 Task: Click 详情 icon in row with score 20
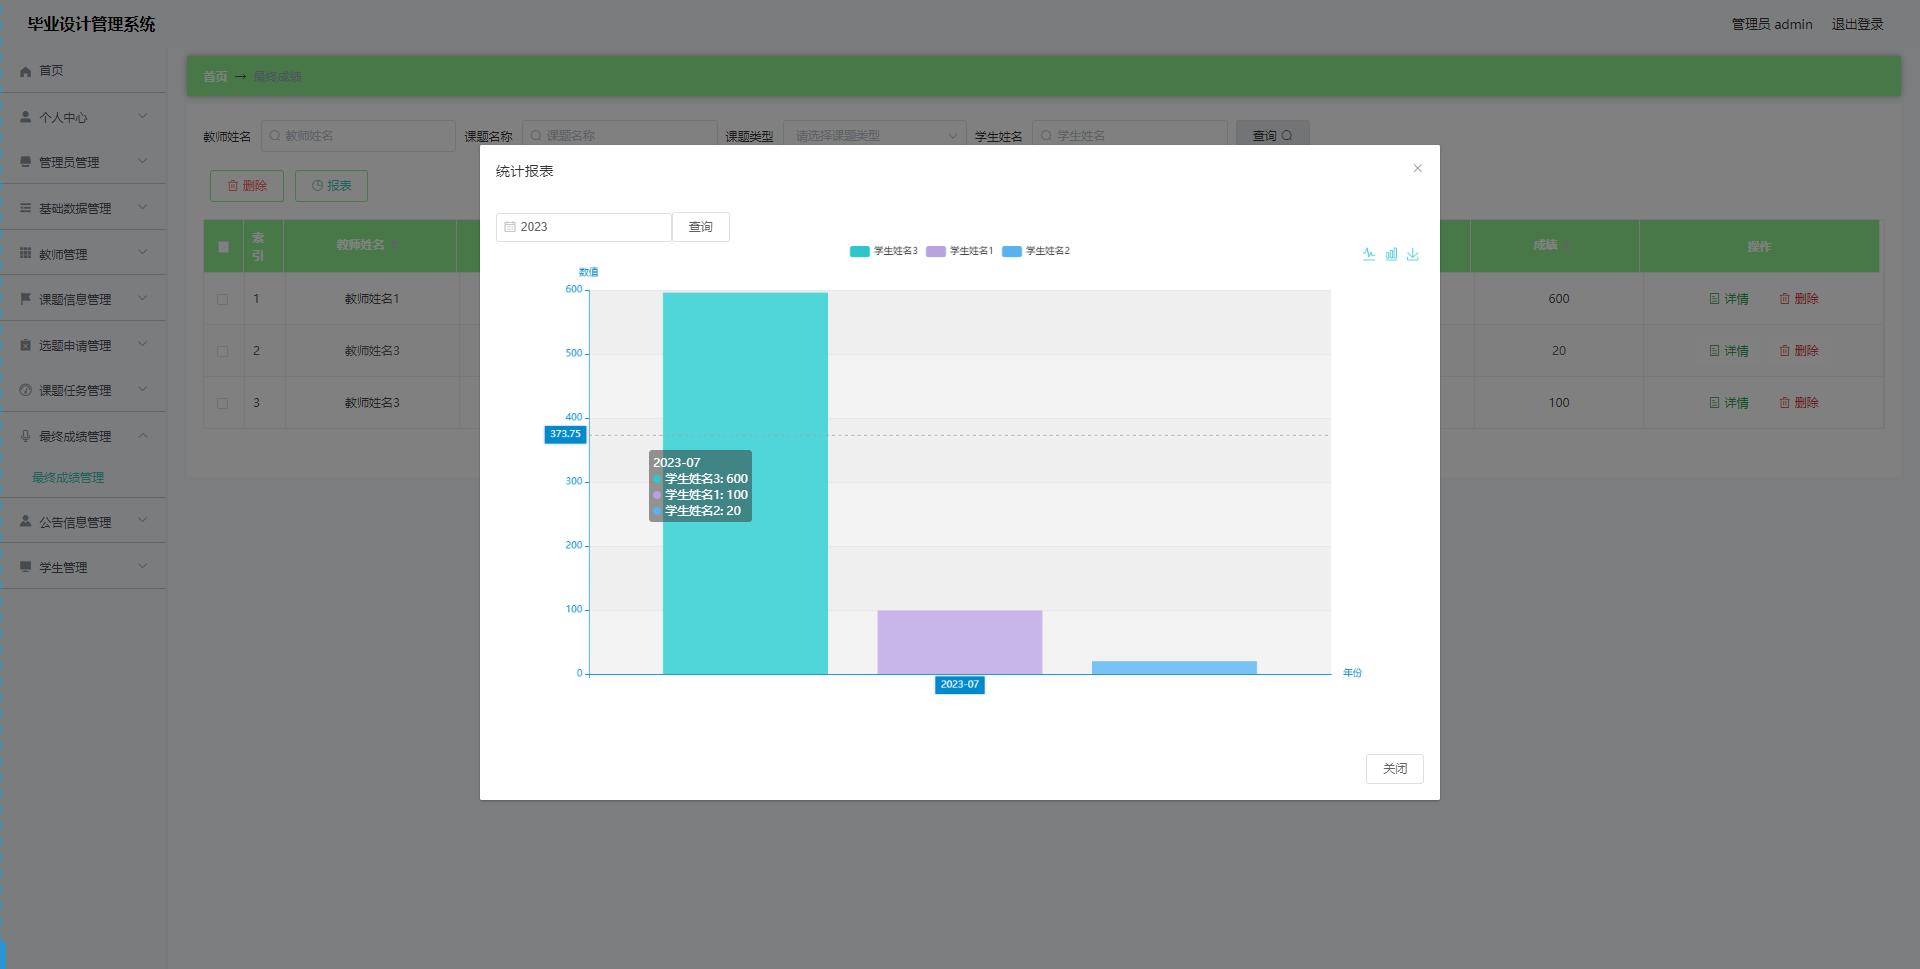click(x=1714, y=351)
